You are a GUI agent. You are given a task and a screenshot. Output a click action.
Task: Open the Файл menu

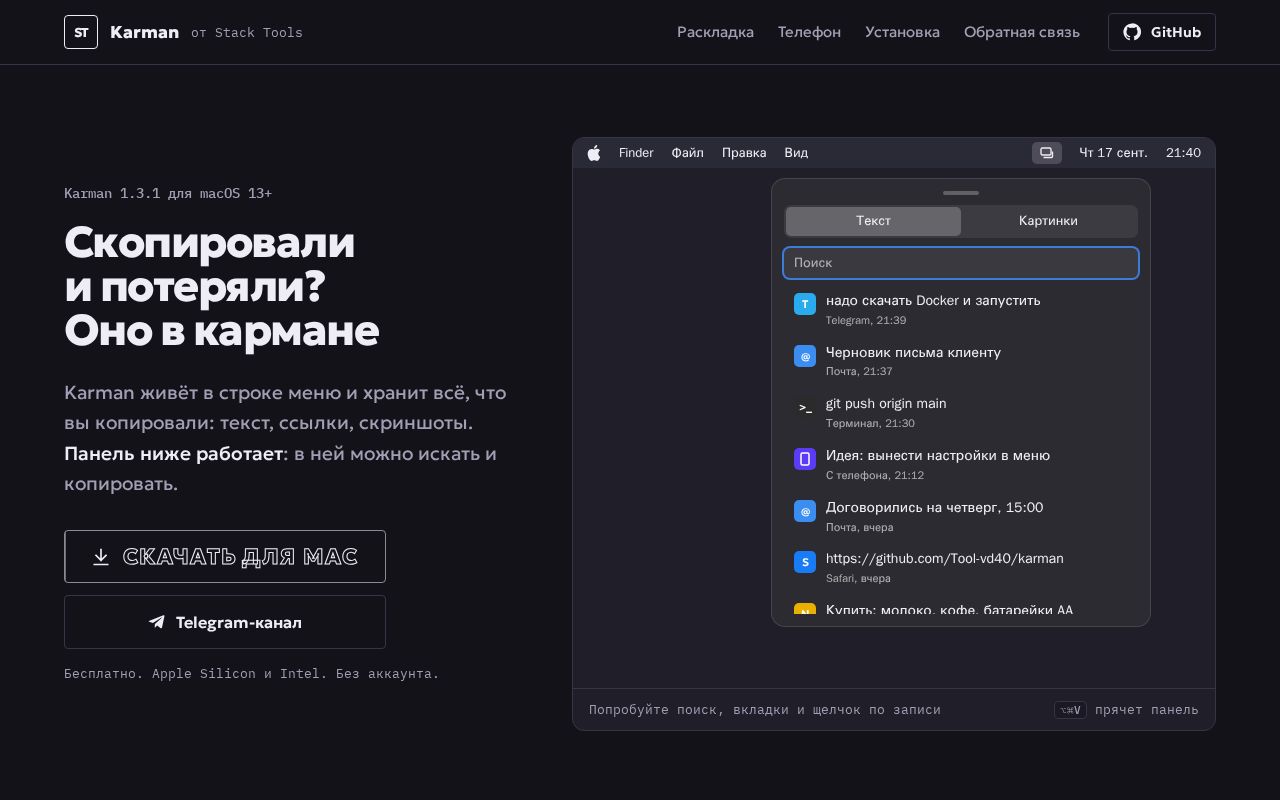coord(687,153)
